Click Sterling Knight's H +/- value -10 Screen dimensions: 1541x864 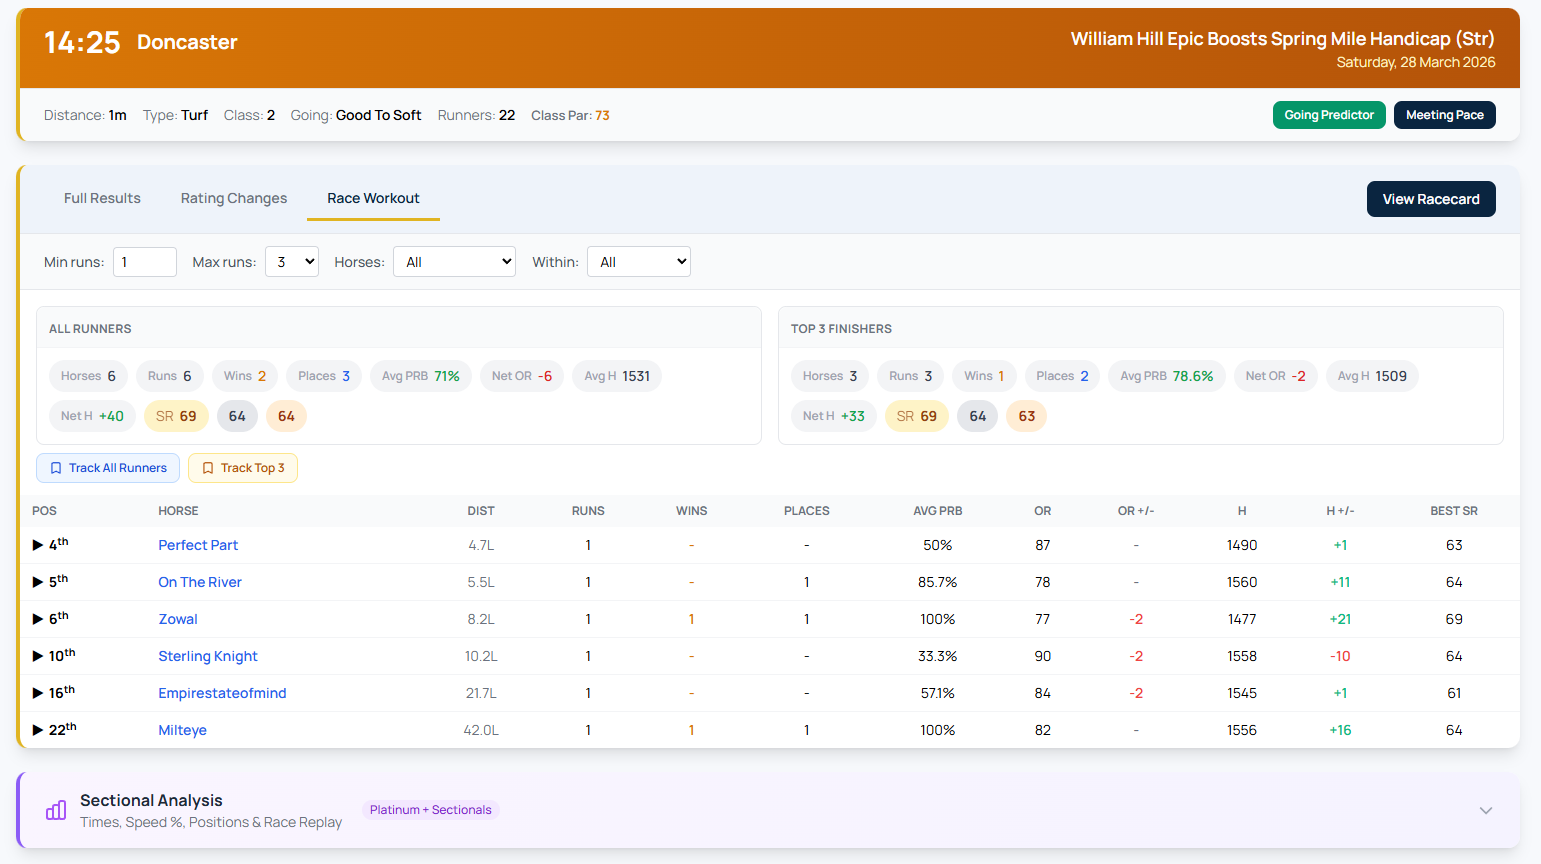tap(1340, 656)
